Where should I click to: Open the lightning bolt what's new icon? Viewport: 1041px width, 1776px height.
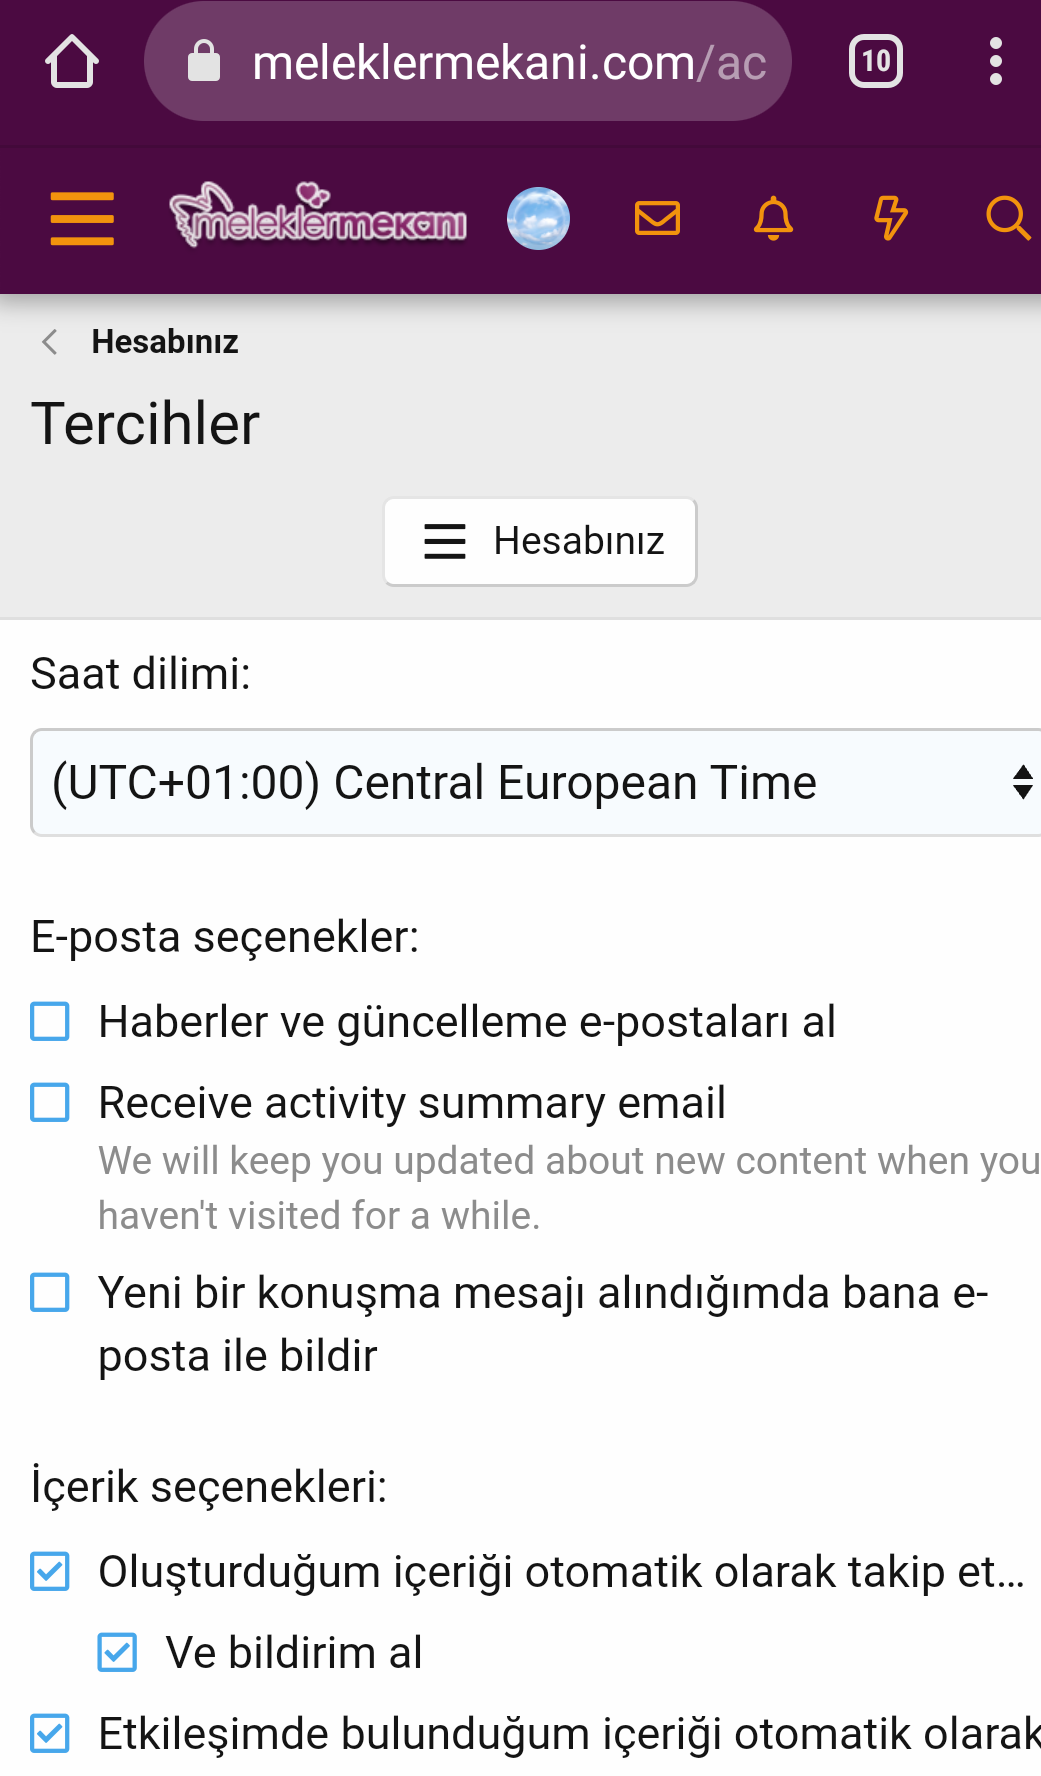890,218
